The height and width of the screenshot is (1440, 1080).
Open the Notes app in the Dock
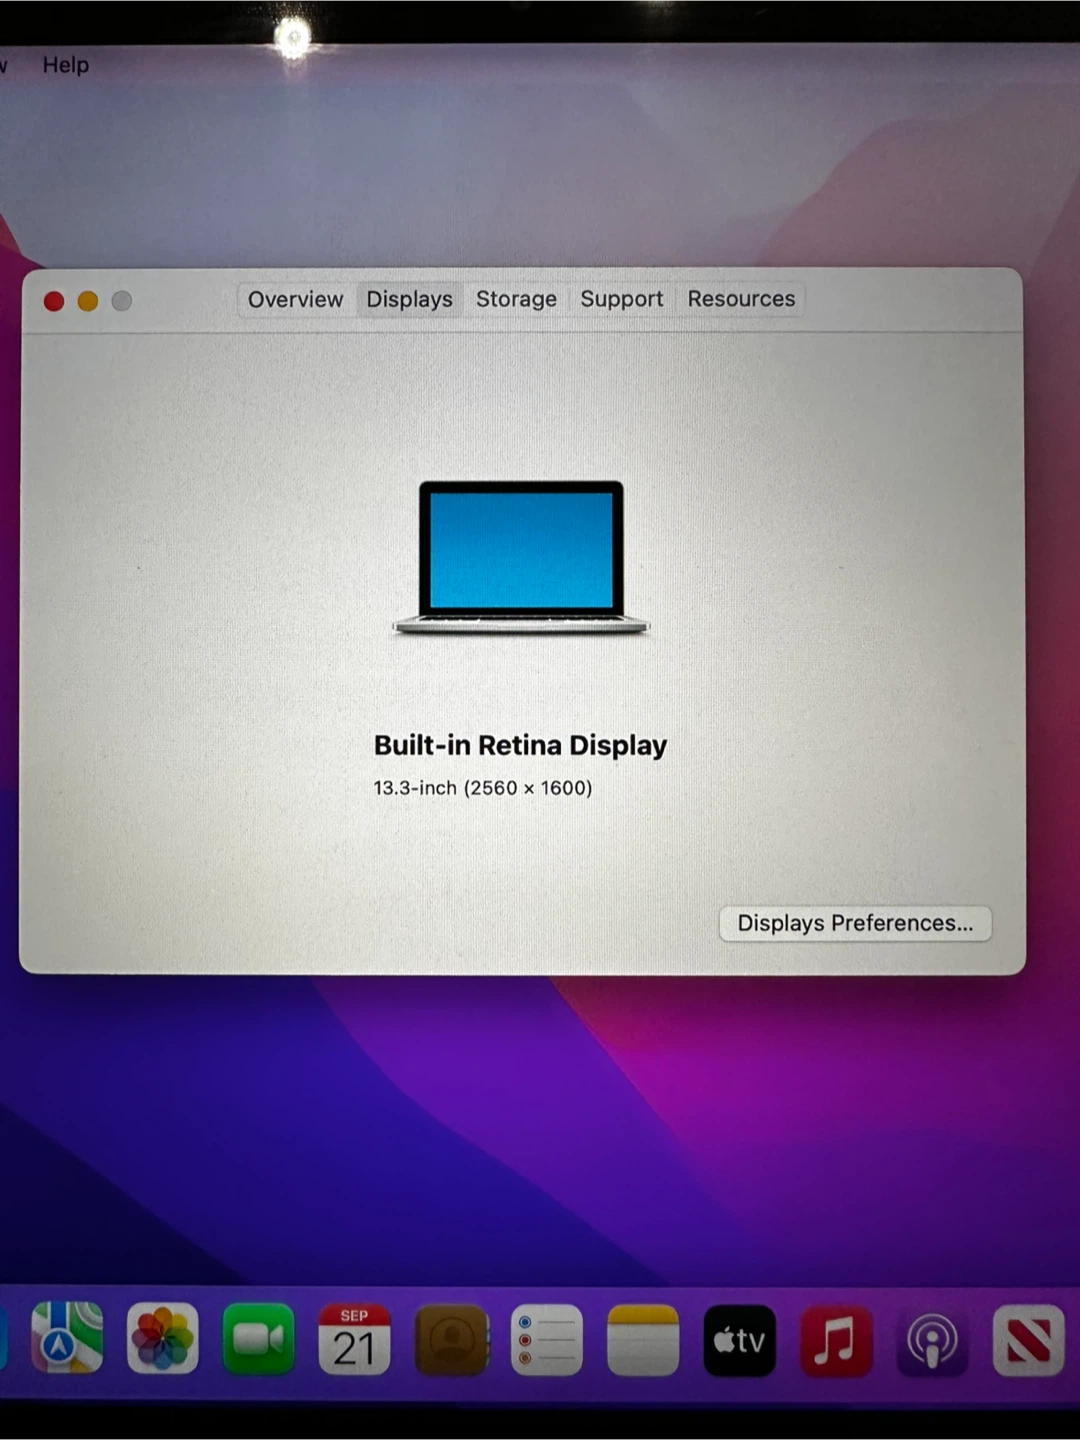[643, 1338]
